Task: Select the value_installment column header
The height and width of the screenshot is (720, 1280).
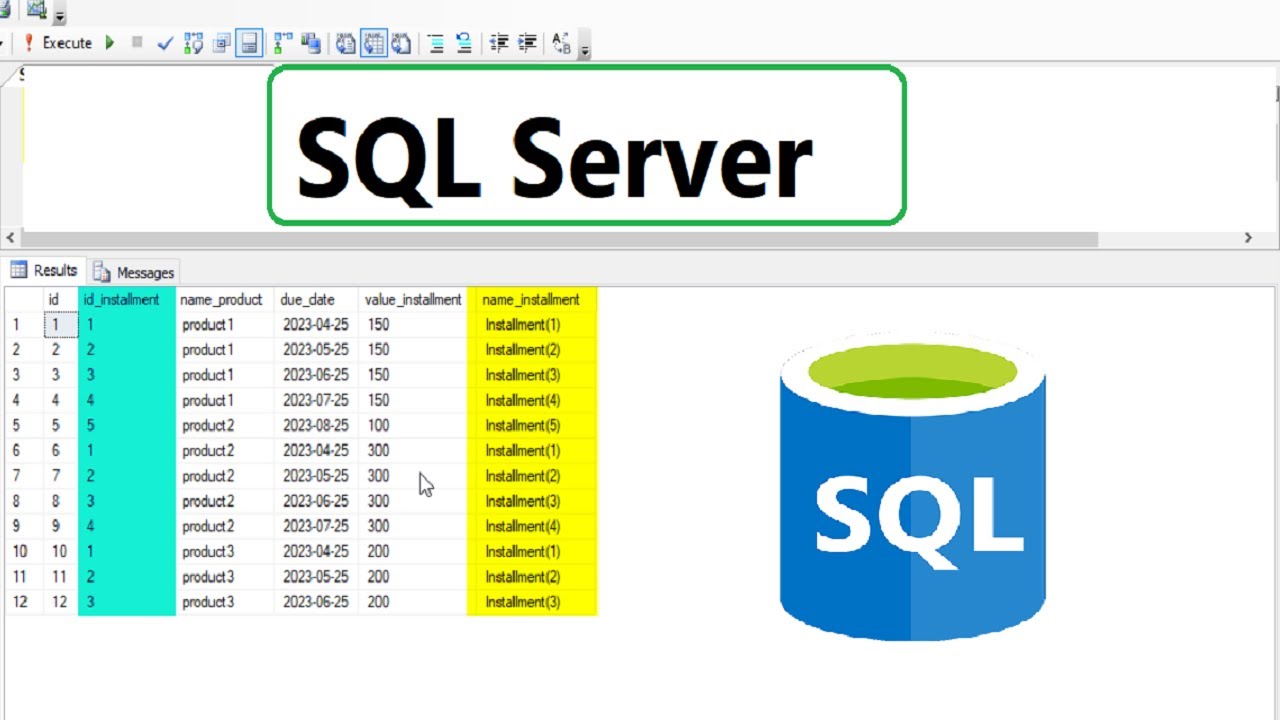Action: pos(412,300)
